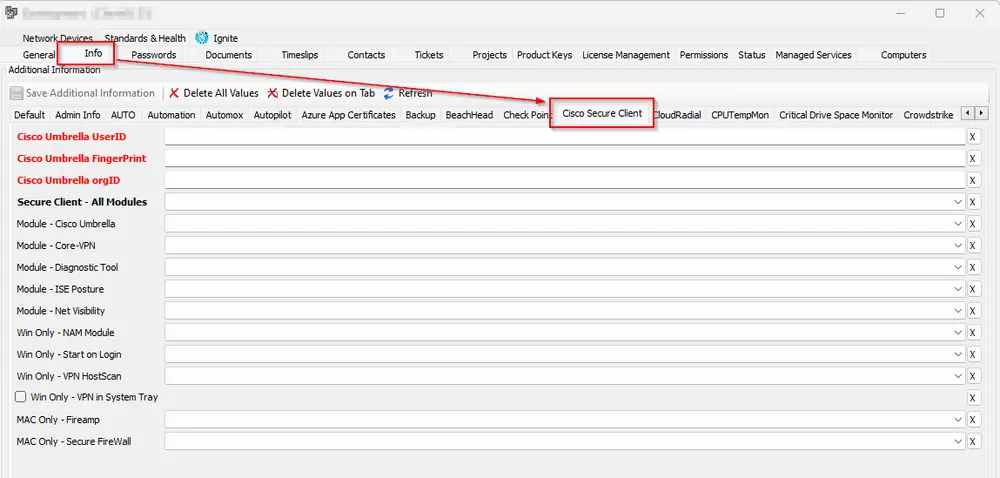The width and height of the screenshot is (1000, 478).
Task: Switch to the Backup info tab
Action: point(420,115)
